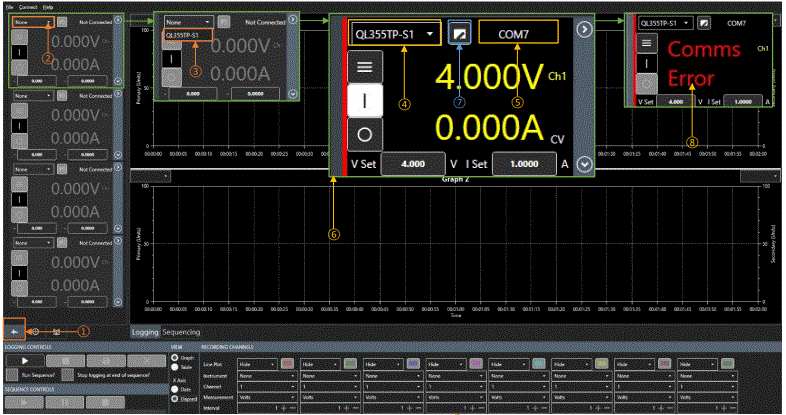Screen dimensions: 786x415
Task: Click the COM7 port field in the 4.000V panel
Action: pyautogui.click(x=518, y=34)
